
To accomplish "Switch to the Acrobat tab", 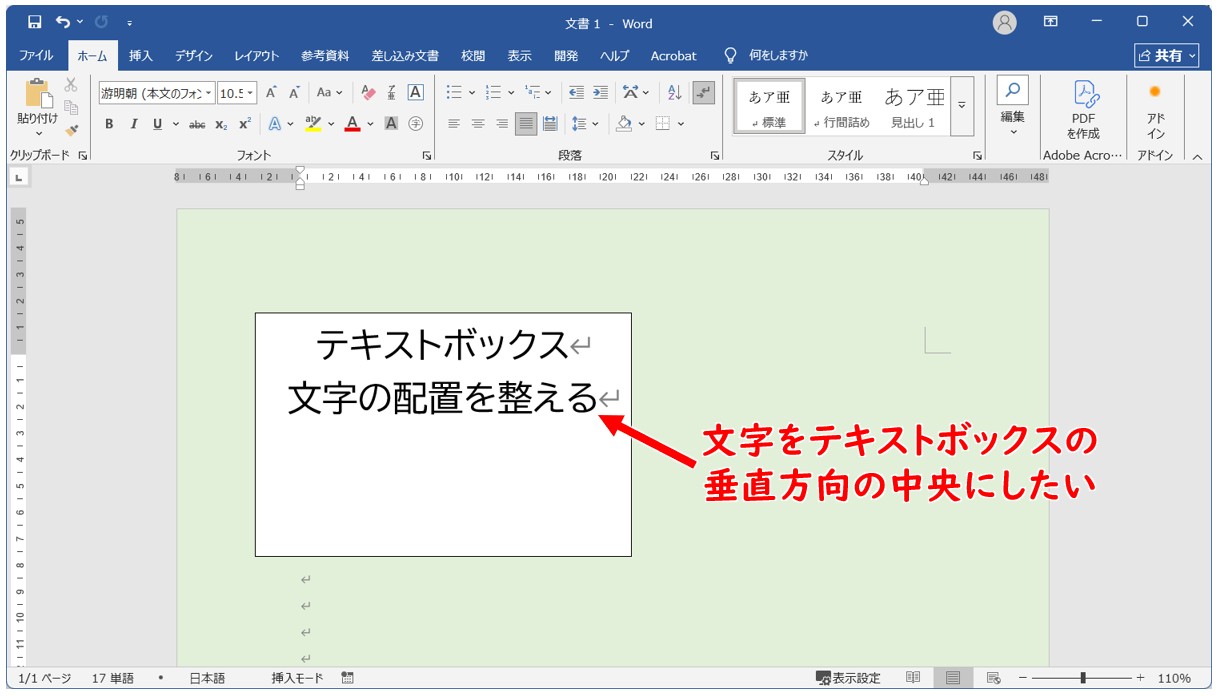I will (x=673, y=56).
